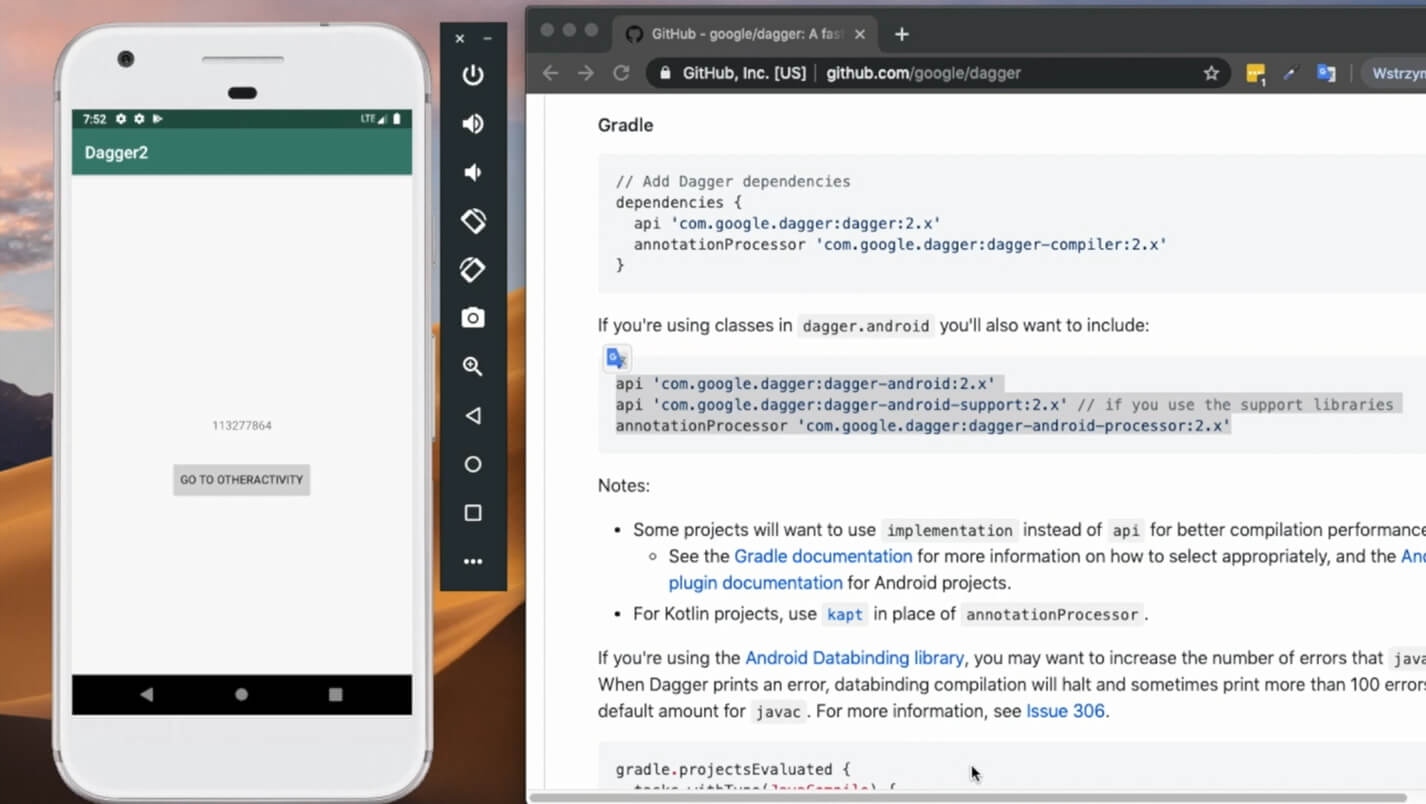Image resolution: width=1426 pixels, height=804 pixels.
Task: Open emulator extended controls (three dots)
Action: [473, 562]
